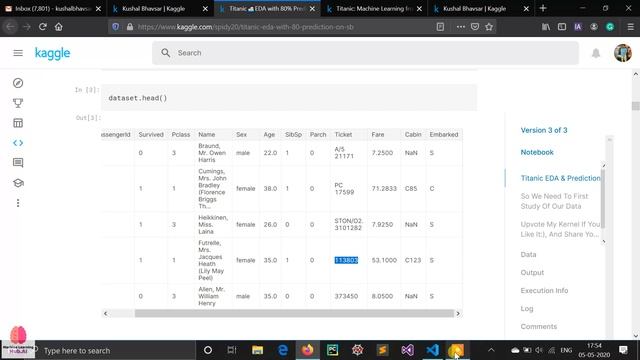
Task: Open Task View in the taskbar
Action: [232, 350]
